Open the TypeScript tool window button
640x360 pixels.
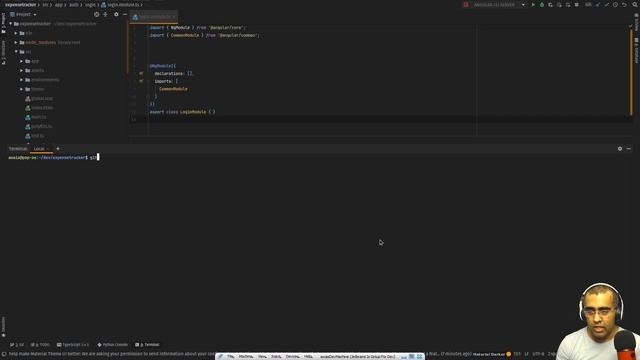[x=73, y=344]
